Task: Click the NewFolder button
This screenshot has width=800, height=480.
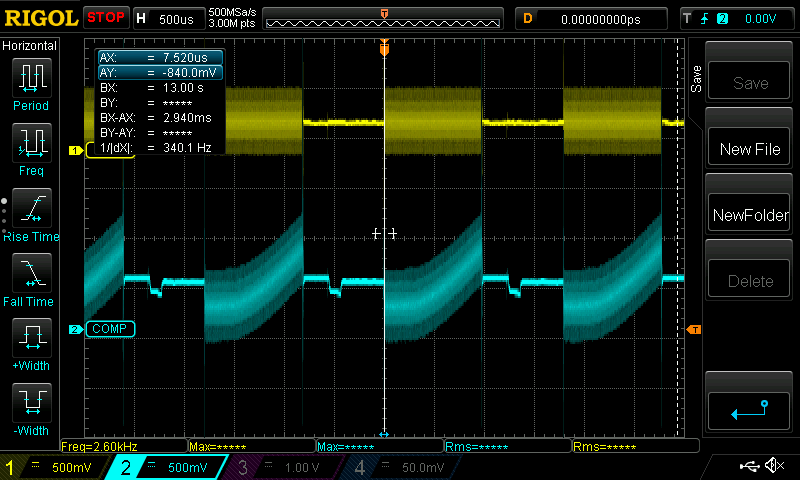Action: [748, 214]
